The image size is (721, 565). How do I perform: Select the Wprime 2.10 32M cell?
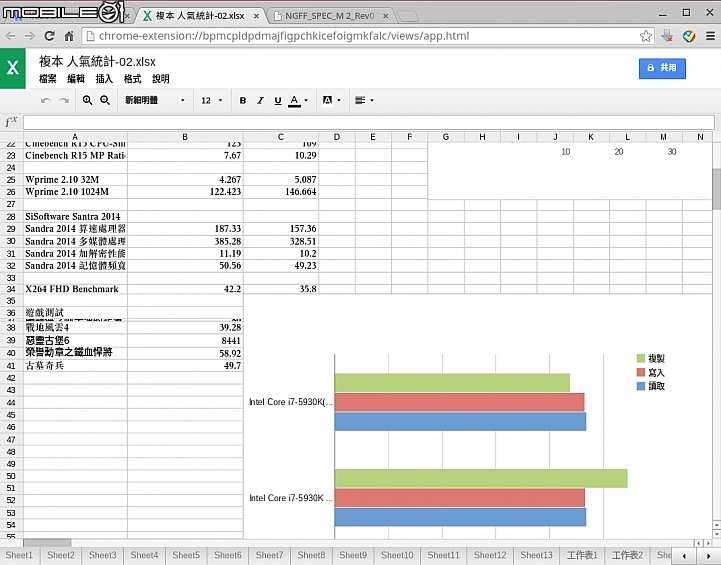coord(75,180)
